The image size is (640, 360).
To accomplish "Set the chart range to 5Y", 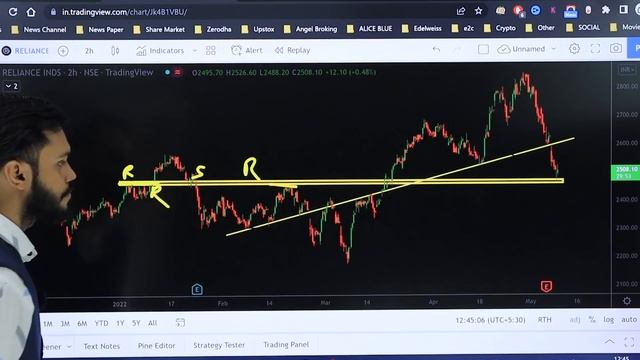I will coord(136,323).
